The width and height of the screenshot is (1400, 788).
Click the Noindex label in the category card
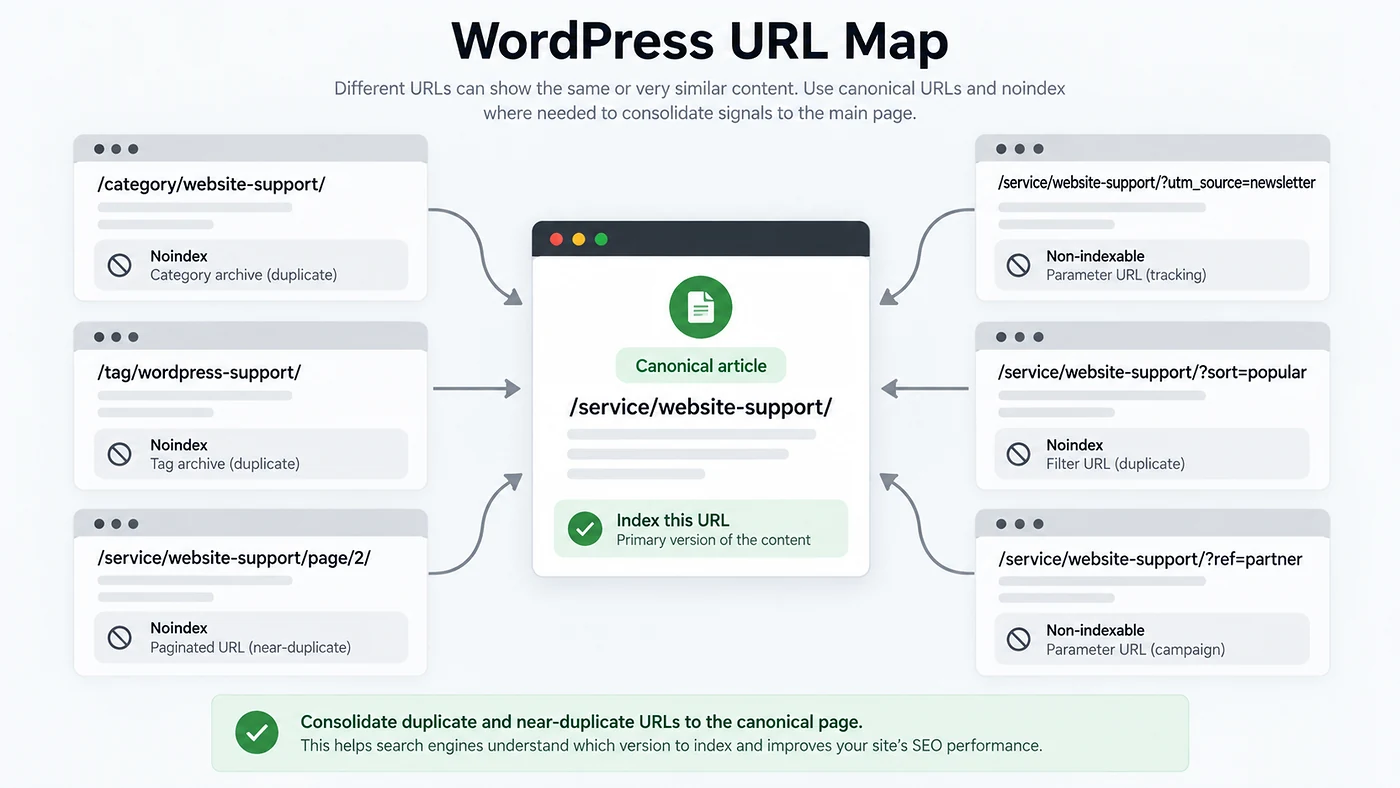(179, 256)
